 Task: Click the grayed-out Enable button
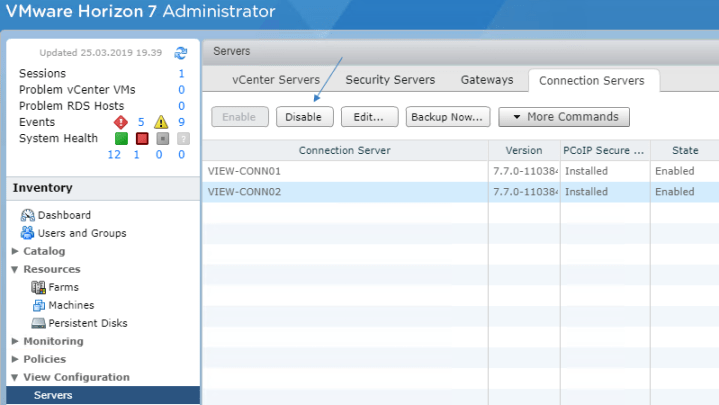point(240,117)
